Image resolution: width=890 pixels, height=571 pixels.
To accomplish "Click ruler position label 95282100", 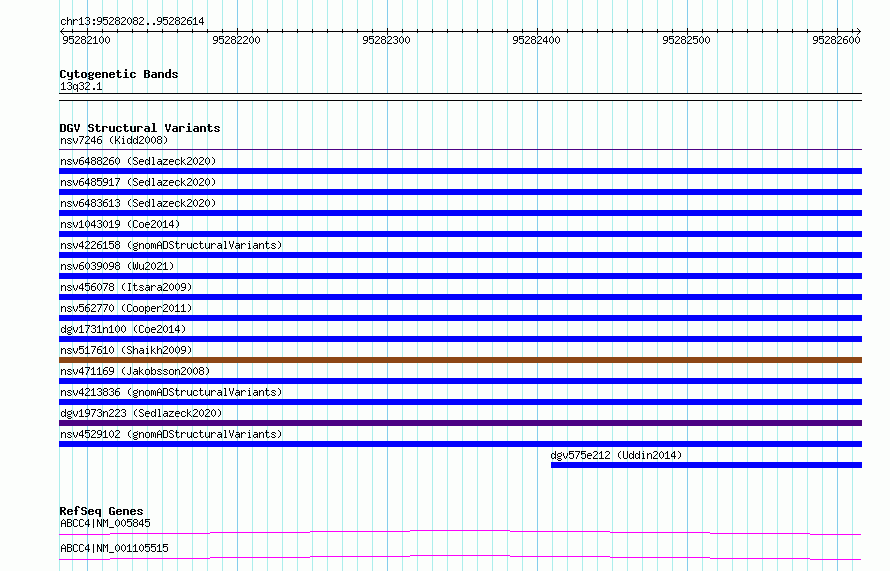I will (86, 40).
